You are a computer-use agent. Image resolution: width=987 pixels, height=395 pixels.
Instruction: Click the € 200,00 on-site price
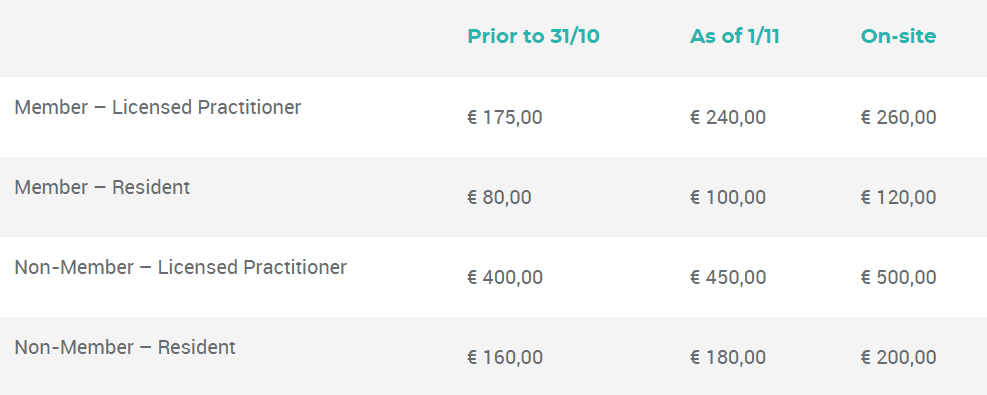coord(898,357)
